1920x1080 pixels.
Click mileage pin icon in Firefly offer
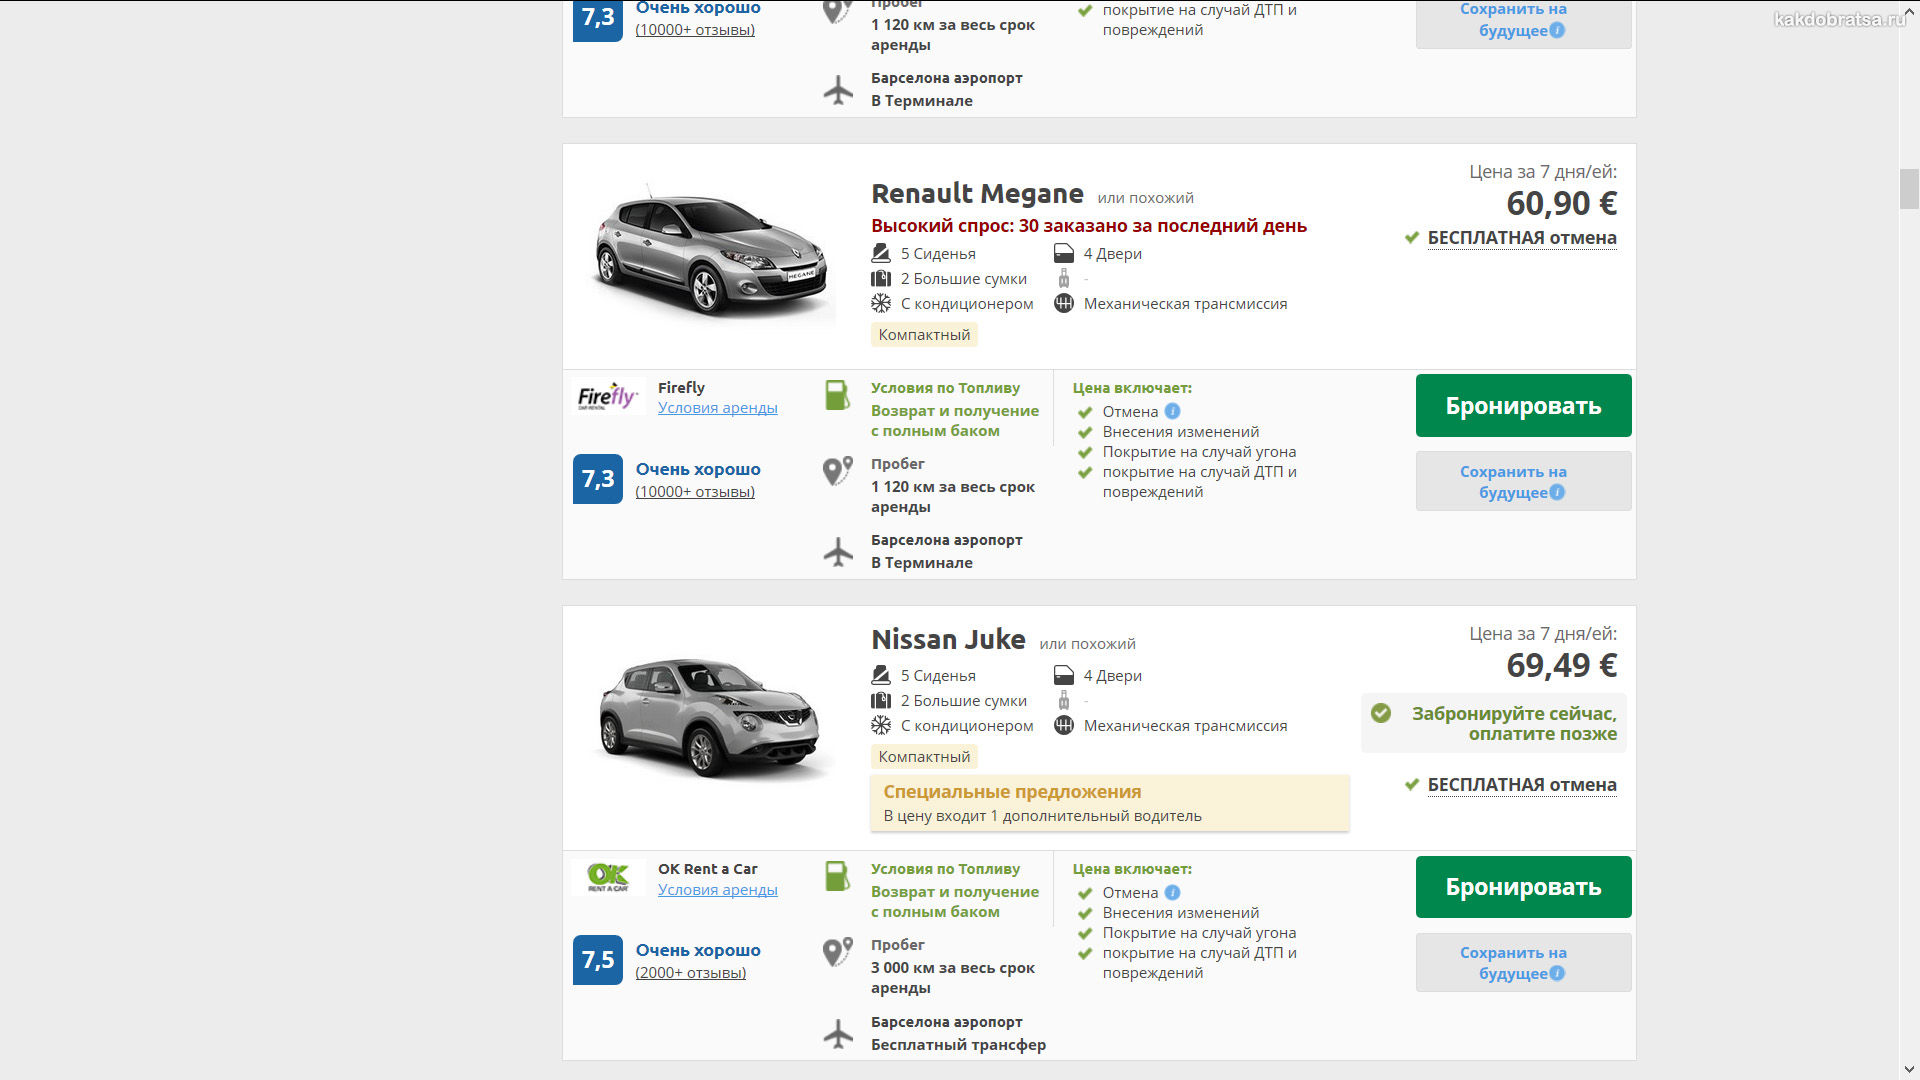[x=837, y=470]
